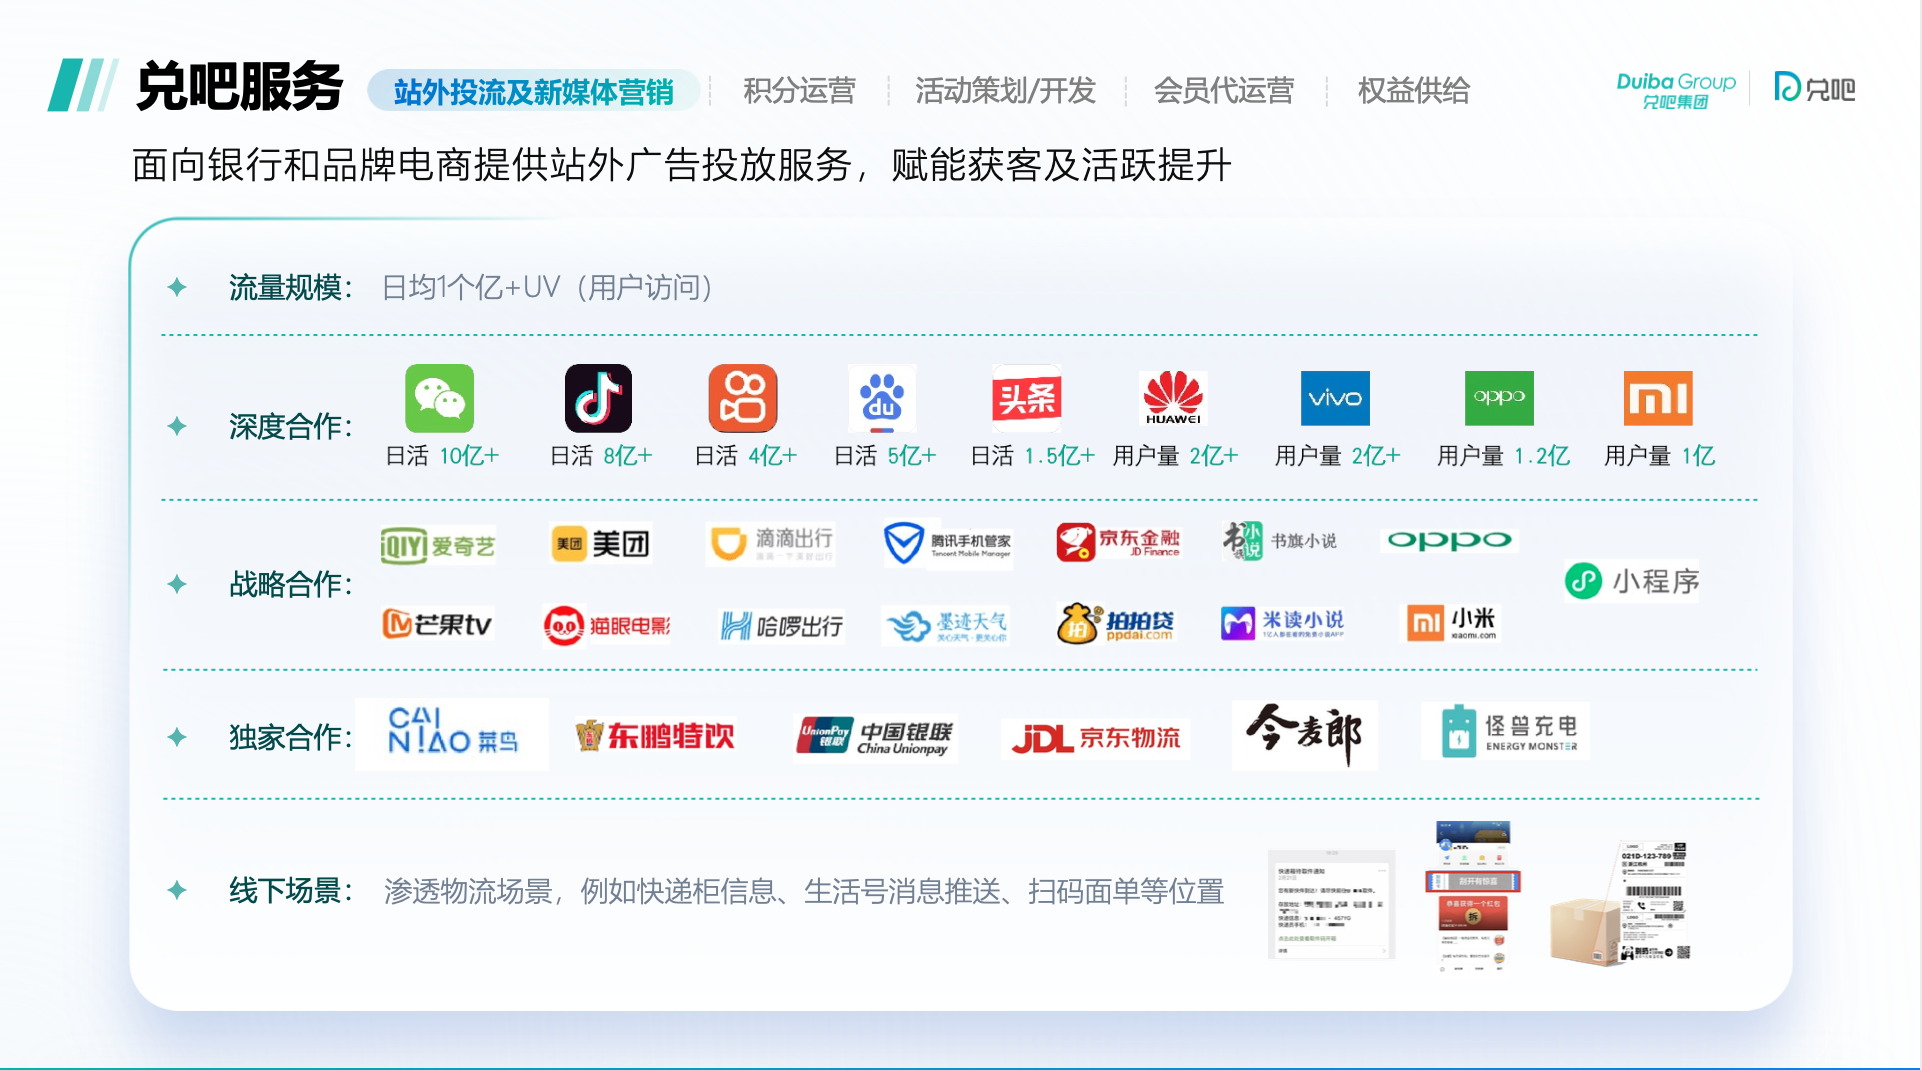
Task: Select the 站外投流及新媒体营销 tab
Action: point(533,92)
